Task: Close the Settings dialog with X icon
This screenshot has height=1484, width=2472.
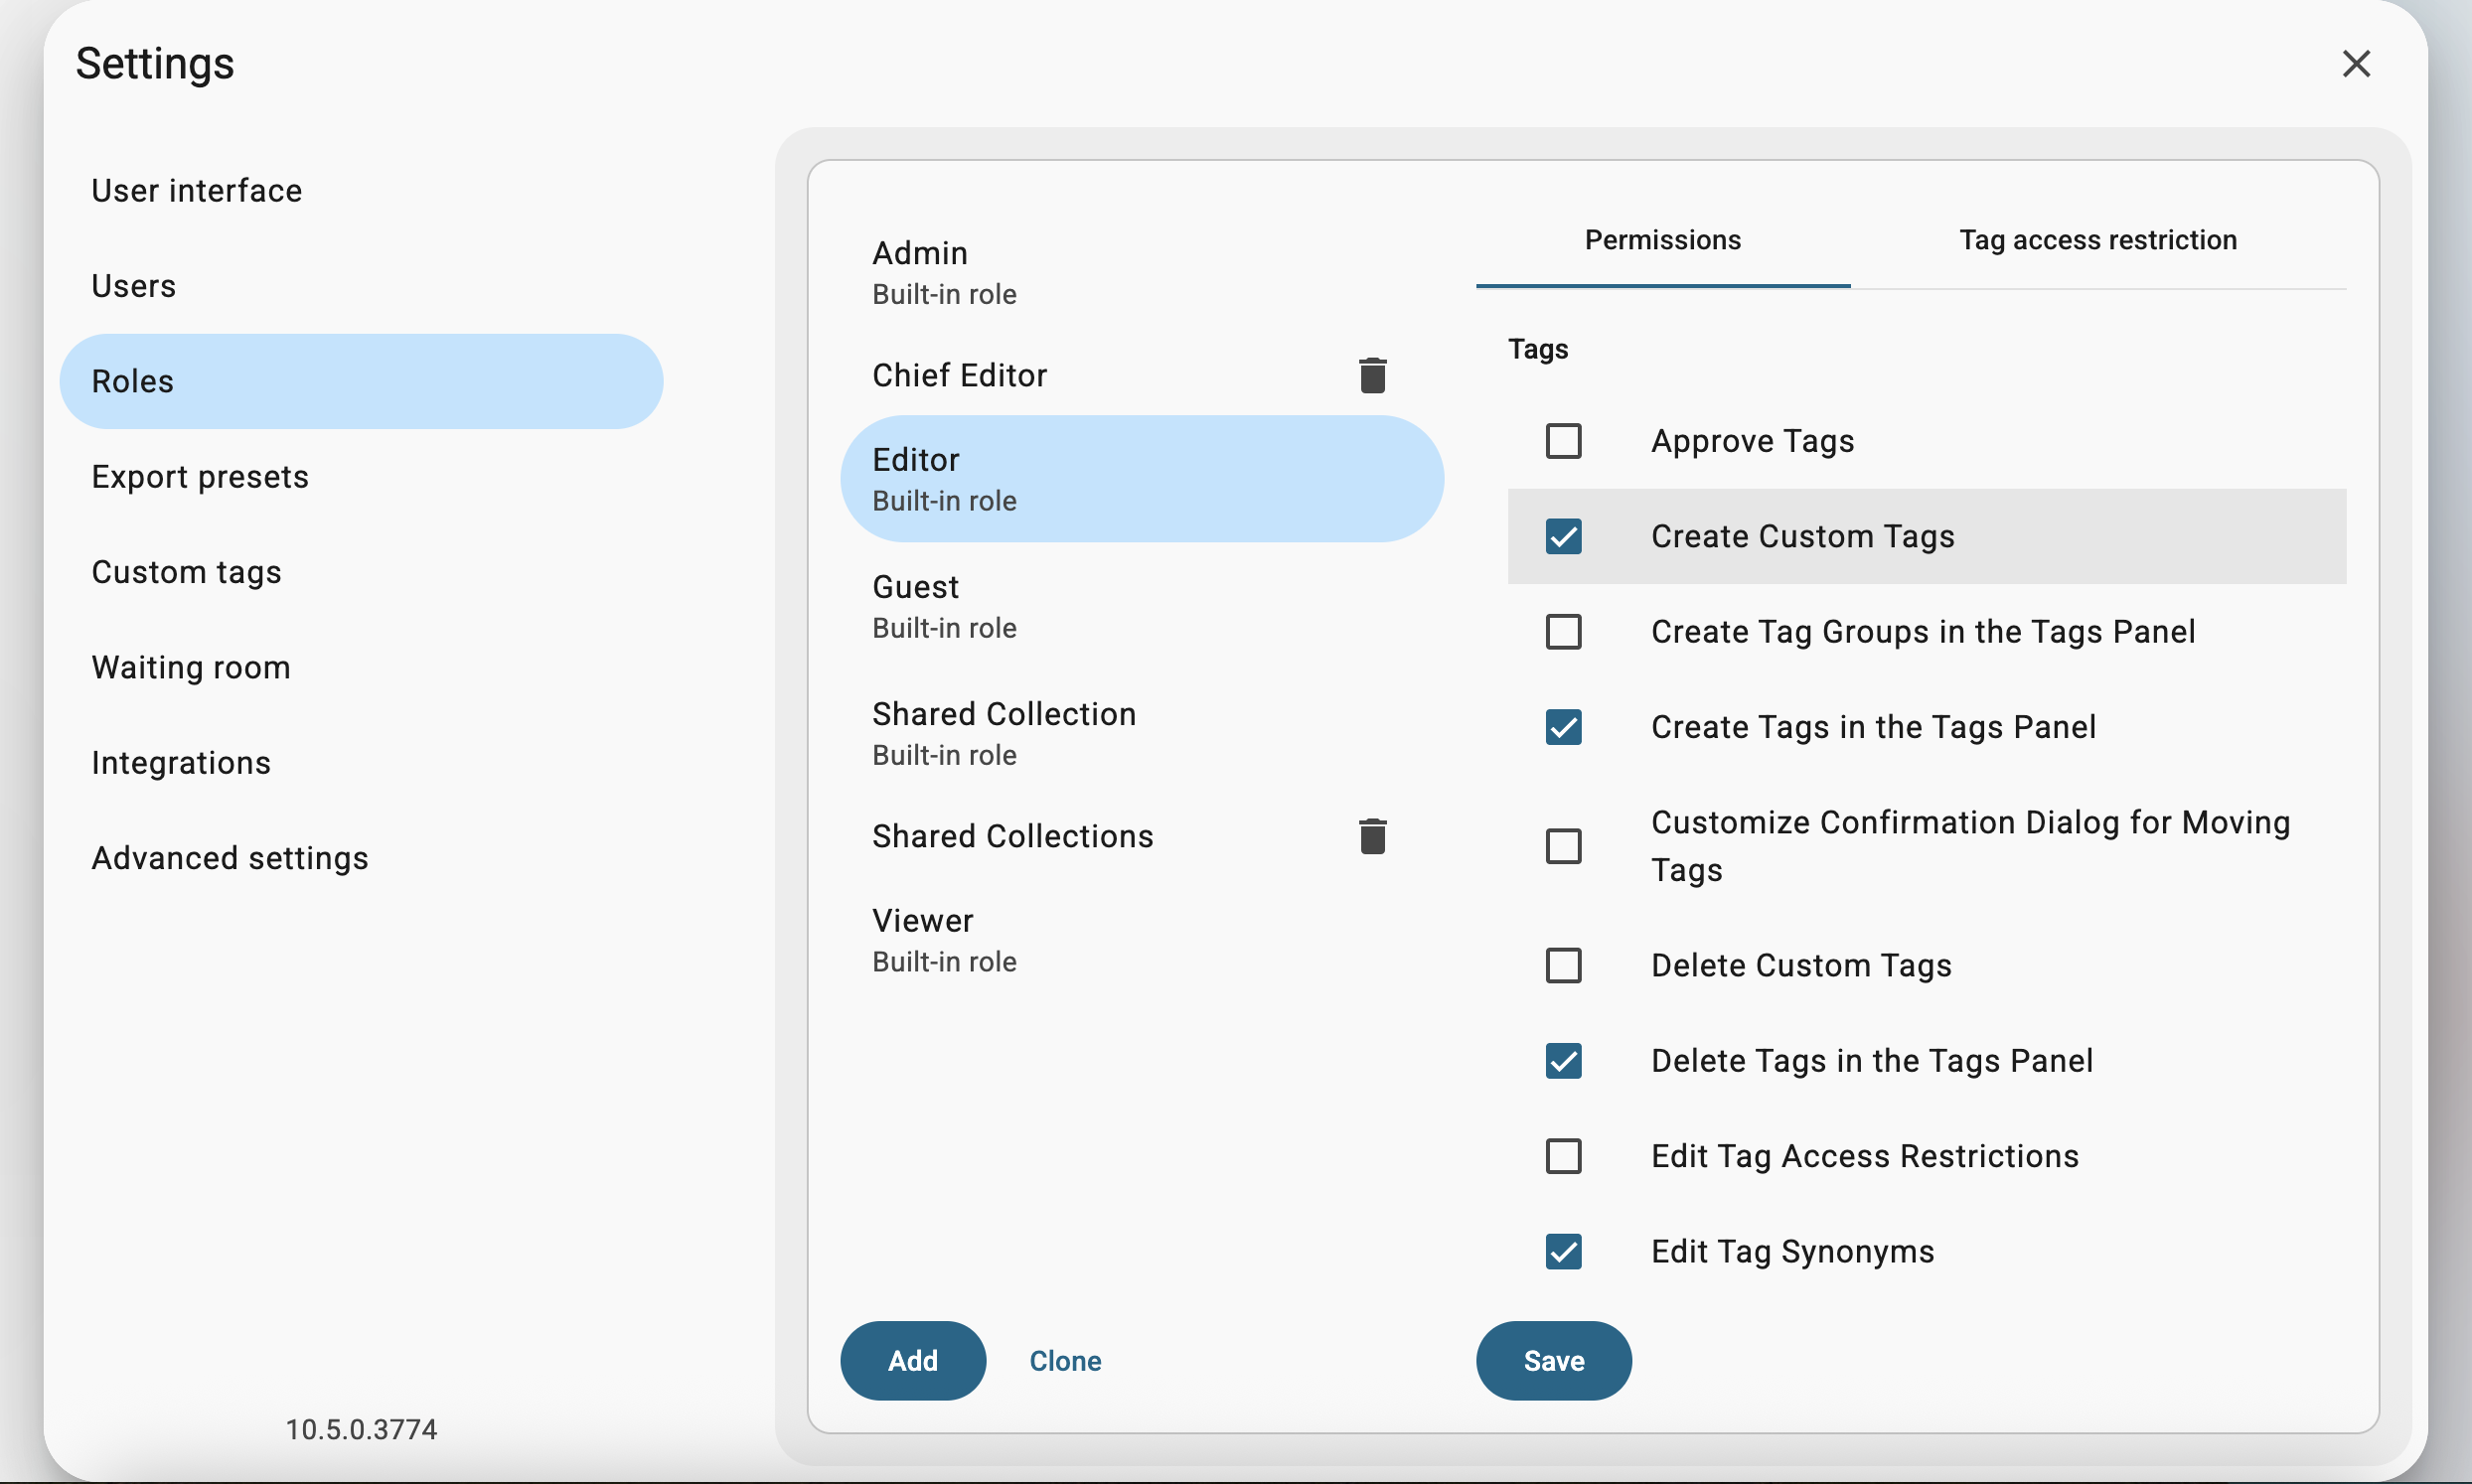Action: [2356, 64]
